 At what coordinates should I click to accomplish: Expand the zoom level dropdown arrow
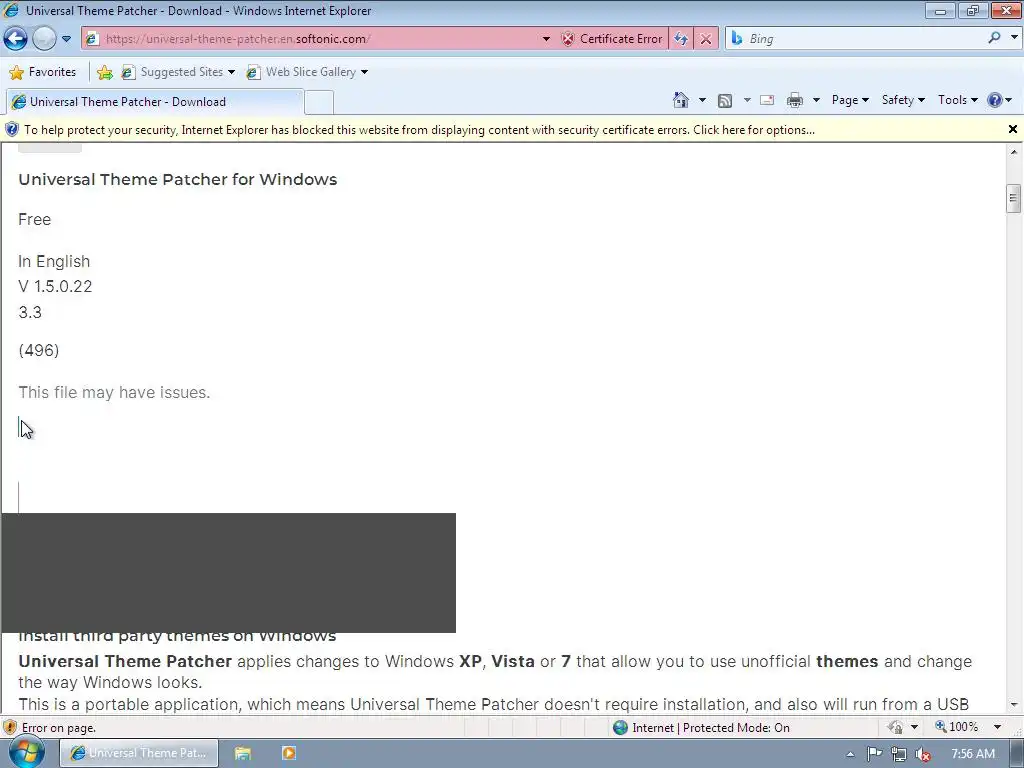(x=997, y=727)
